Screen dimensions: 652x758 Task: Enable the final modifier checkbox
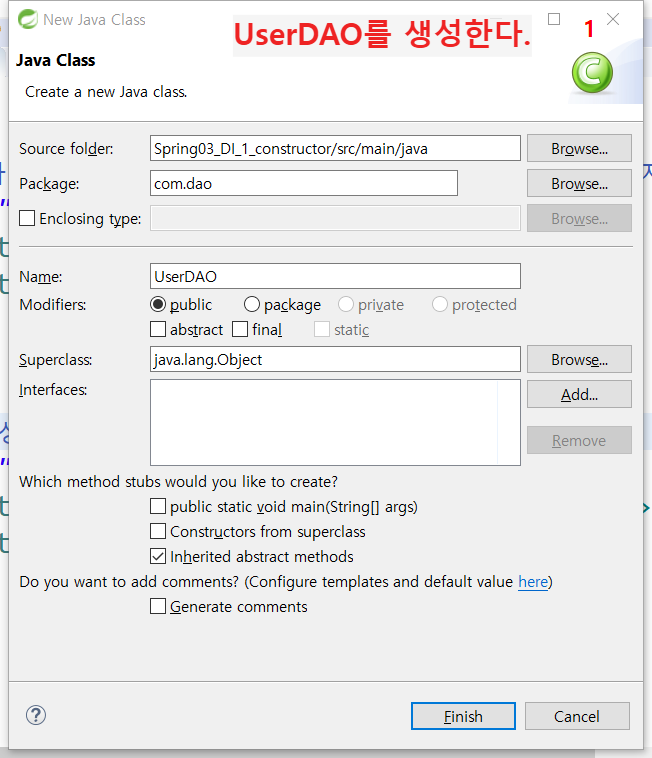pyautogui.click(x=240, y=329)
